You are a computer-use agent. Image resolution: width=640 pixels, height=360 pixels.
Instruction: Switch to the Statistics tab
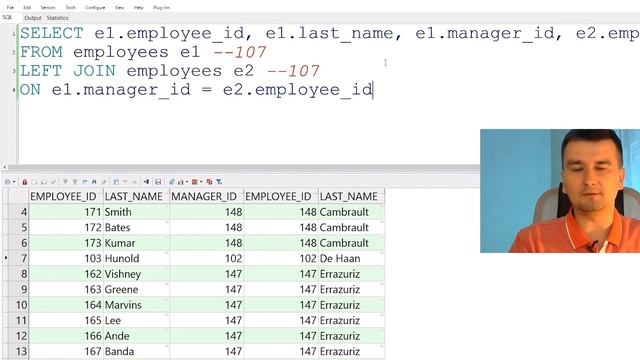57,18
